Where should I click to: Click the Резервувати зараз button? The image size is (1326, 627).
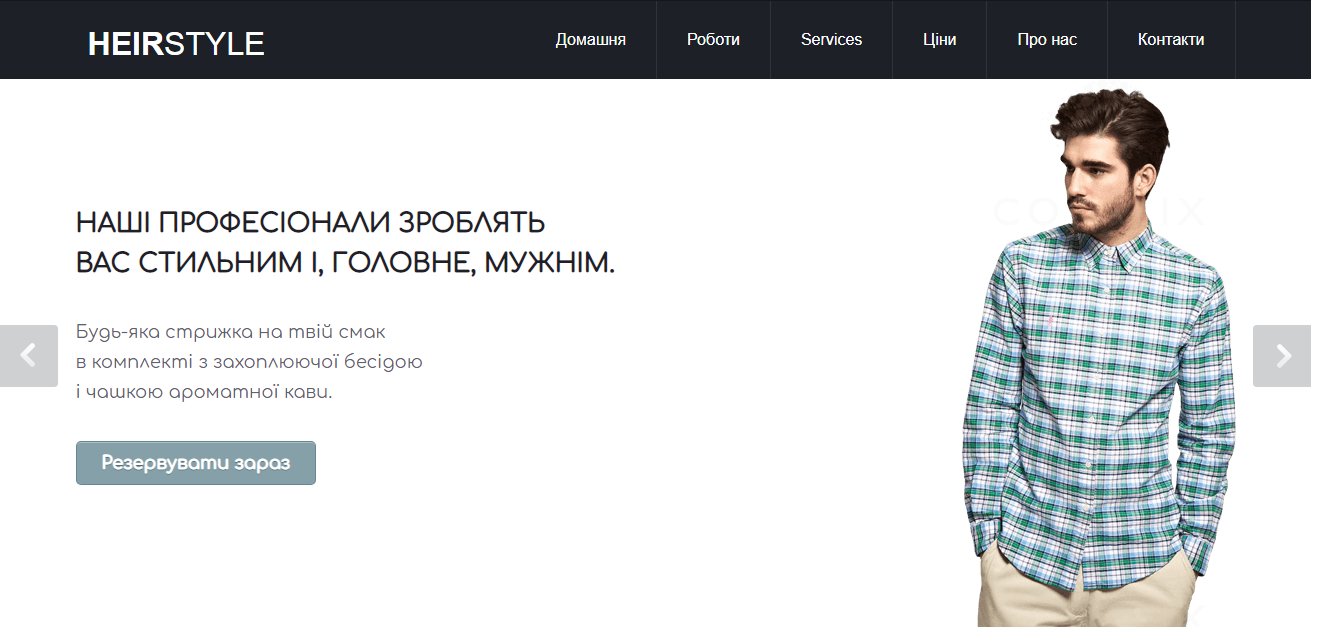(196, 463)
